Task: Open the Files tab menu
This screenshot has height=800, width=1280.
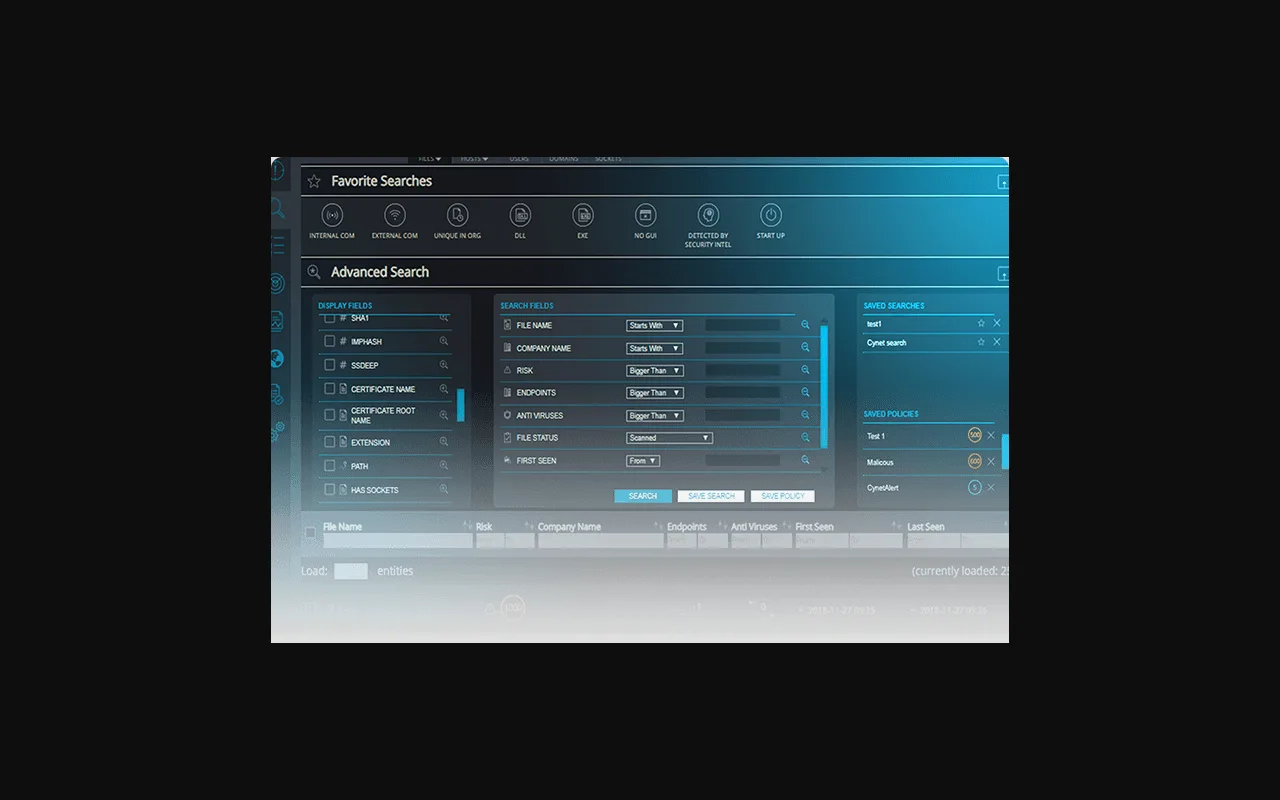Action: click(x=429, y=159)
